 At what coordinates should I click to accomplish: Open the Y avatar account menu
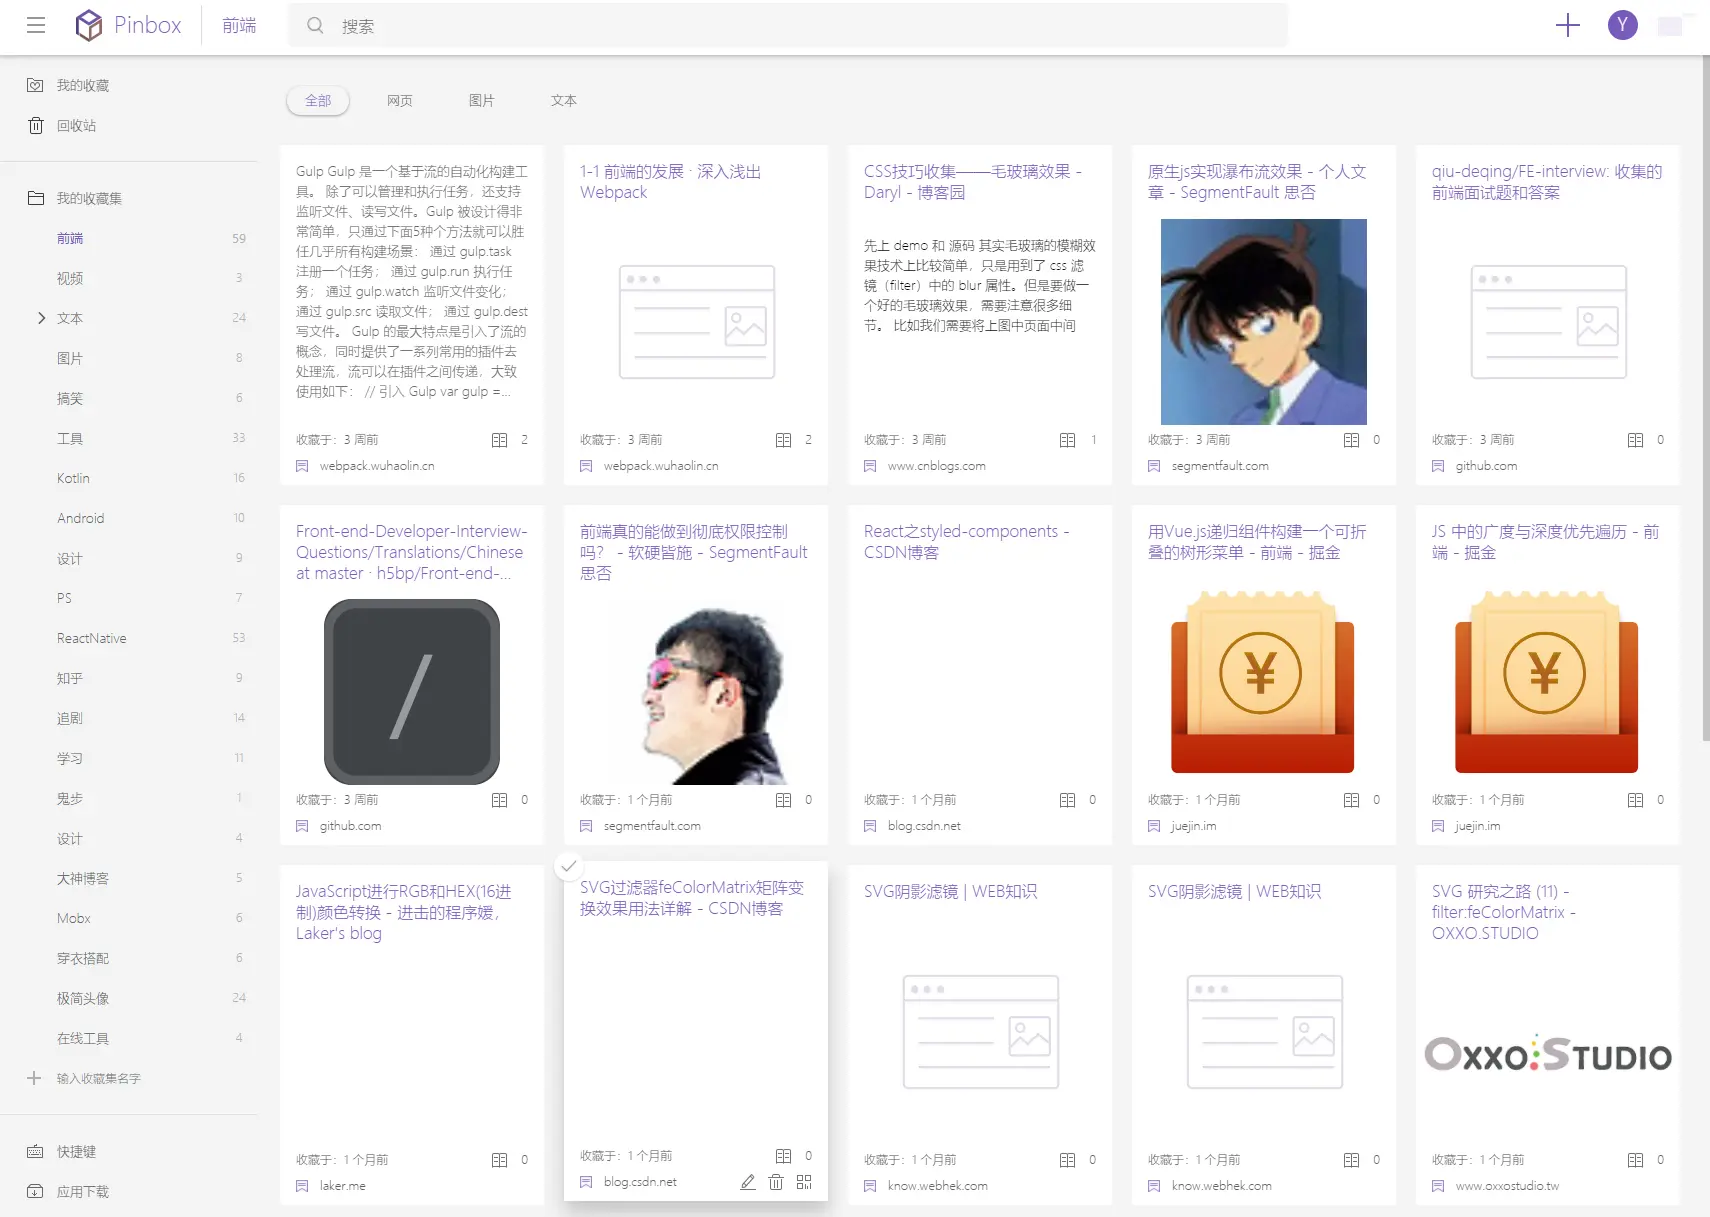tap(1622, 25)
